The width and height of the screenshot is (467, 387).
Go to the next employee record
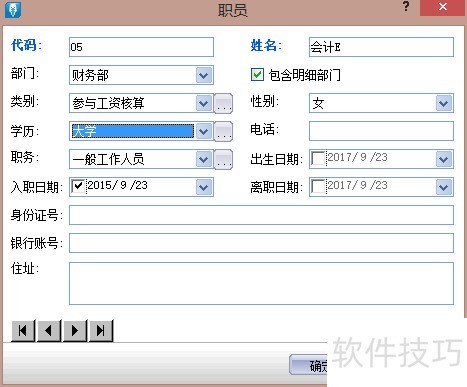pos(75,330)
